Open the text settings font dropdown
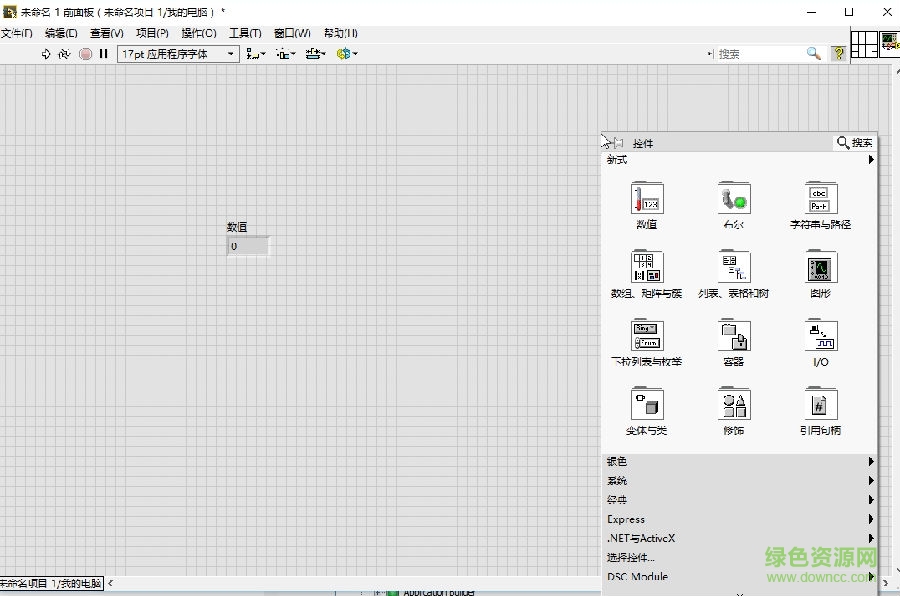Viewport: 900px width, 596px height. coord(231,54)
